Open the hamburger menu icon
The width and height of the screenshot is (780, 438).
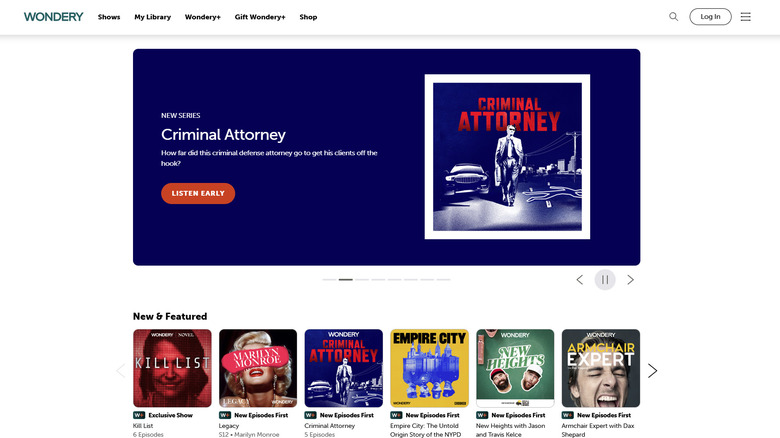click(745, 16)
